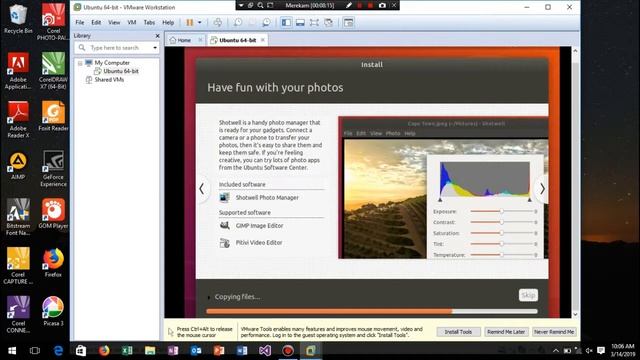Click the console view toolbar icon
640x360 pixels.
(x=349, y=22)
